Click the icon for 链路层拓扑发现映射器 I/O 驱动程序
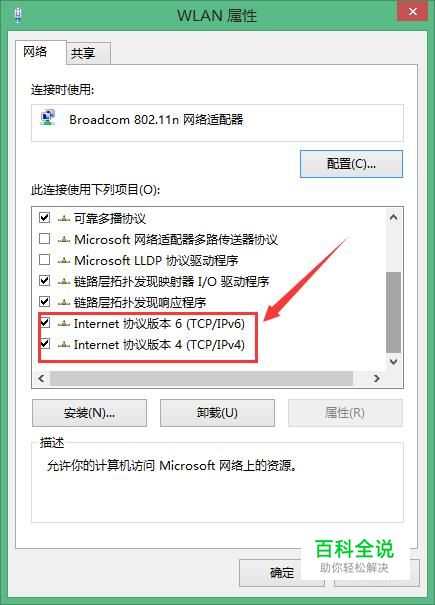Viewport: 435px width, 605px height. (64, 282)
